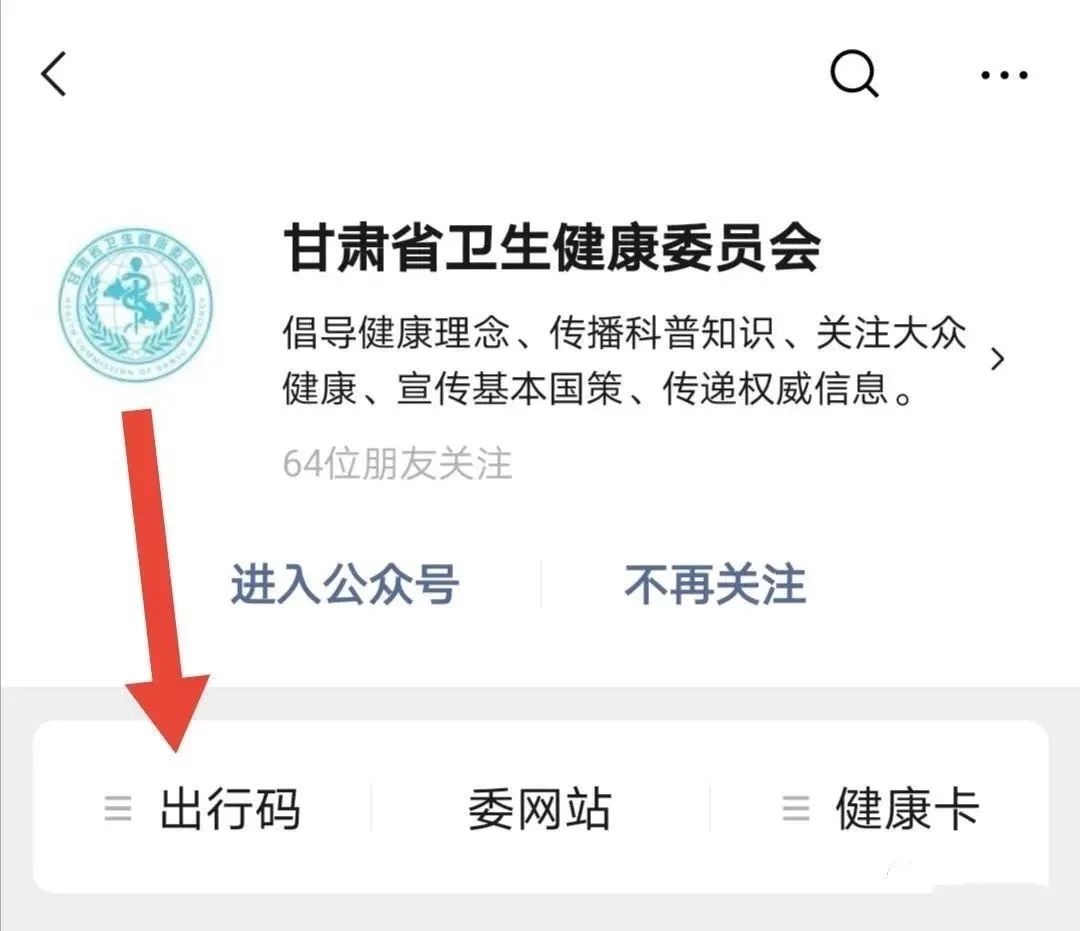Screen dimensions: 1080x931
Task: Click the hamburger icon beside 健康卡
Action: coord(796,808)
